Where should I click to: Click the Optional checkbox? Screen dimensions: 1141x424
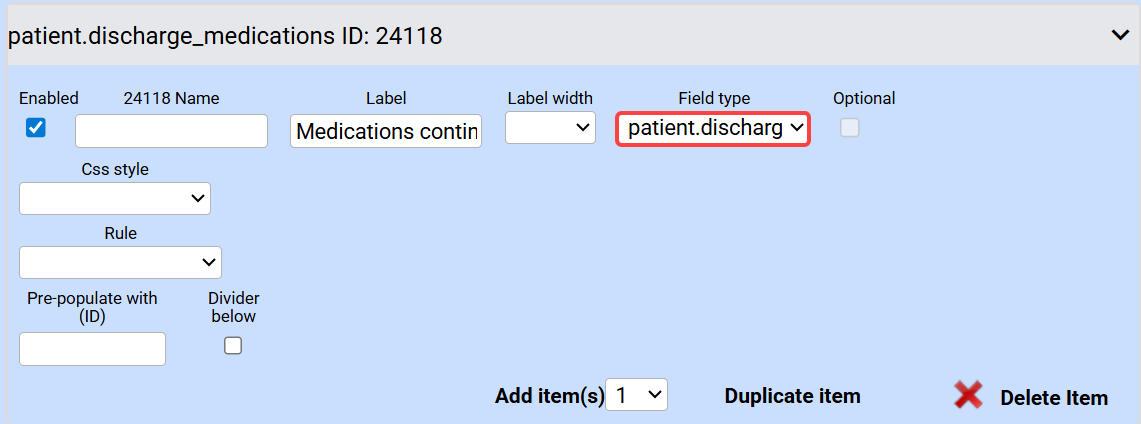coord(849,127)
